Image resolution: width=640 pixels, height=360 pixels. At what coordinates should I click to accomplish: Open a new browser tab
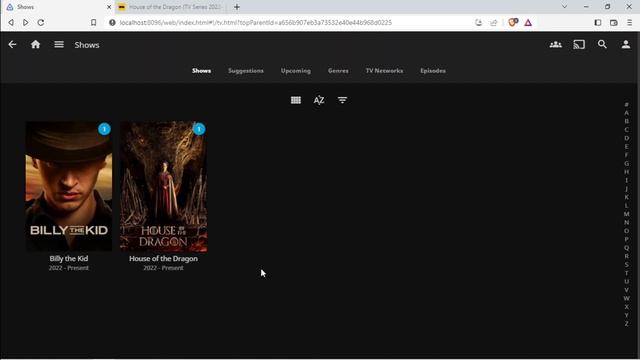(x=237, y=7)
